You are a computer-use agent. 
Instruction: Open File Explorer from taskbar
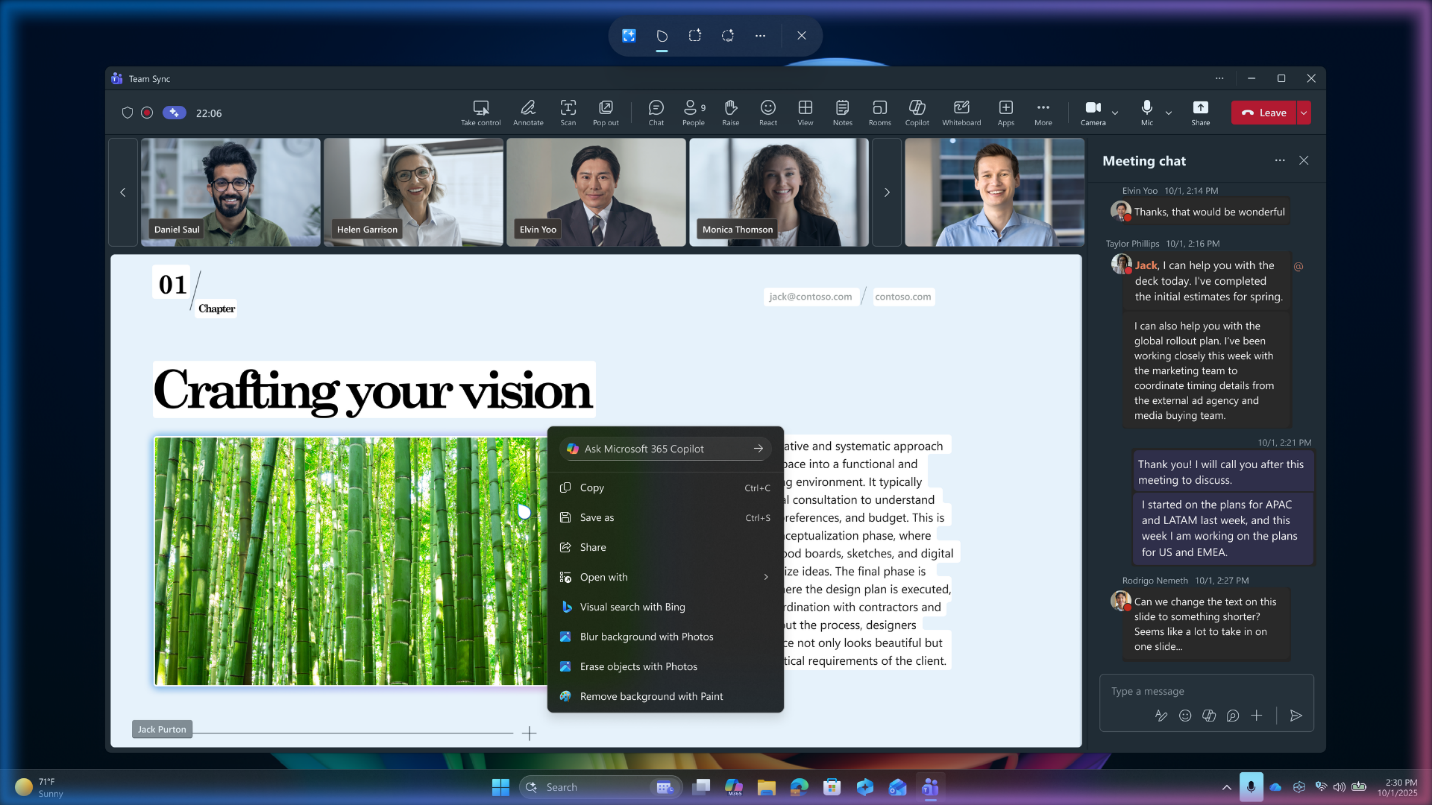coord(767,787)
